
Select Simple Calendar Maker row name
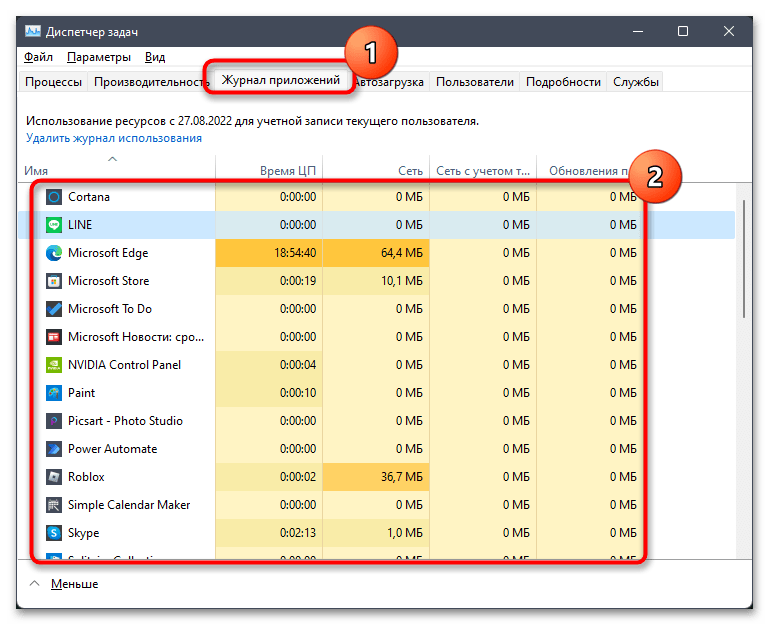(x=129, y=505)
